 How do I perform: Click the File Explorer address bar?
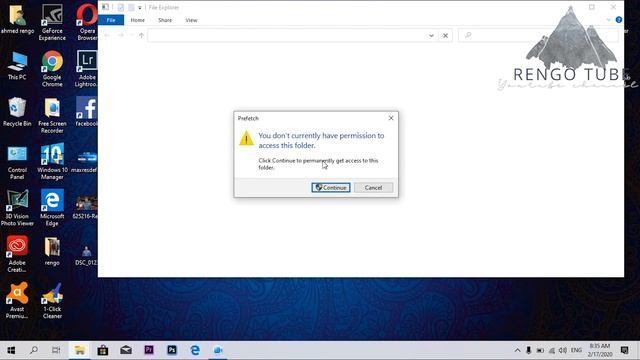pos(286,36)
